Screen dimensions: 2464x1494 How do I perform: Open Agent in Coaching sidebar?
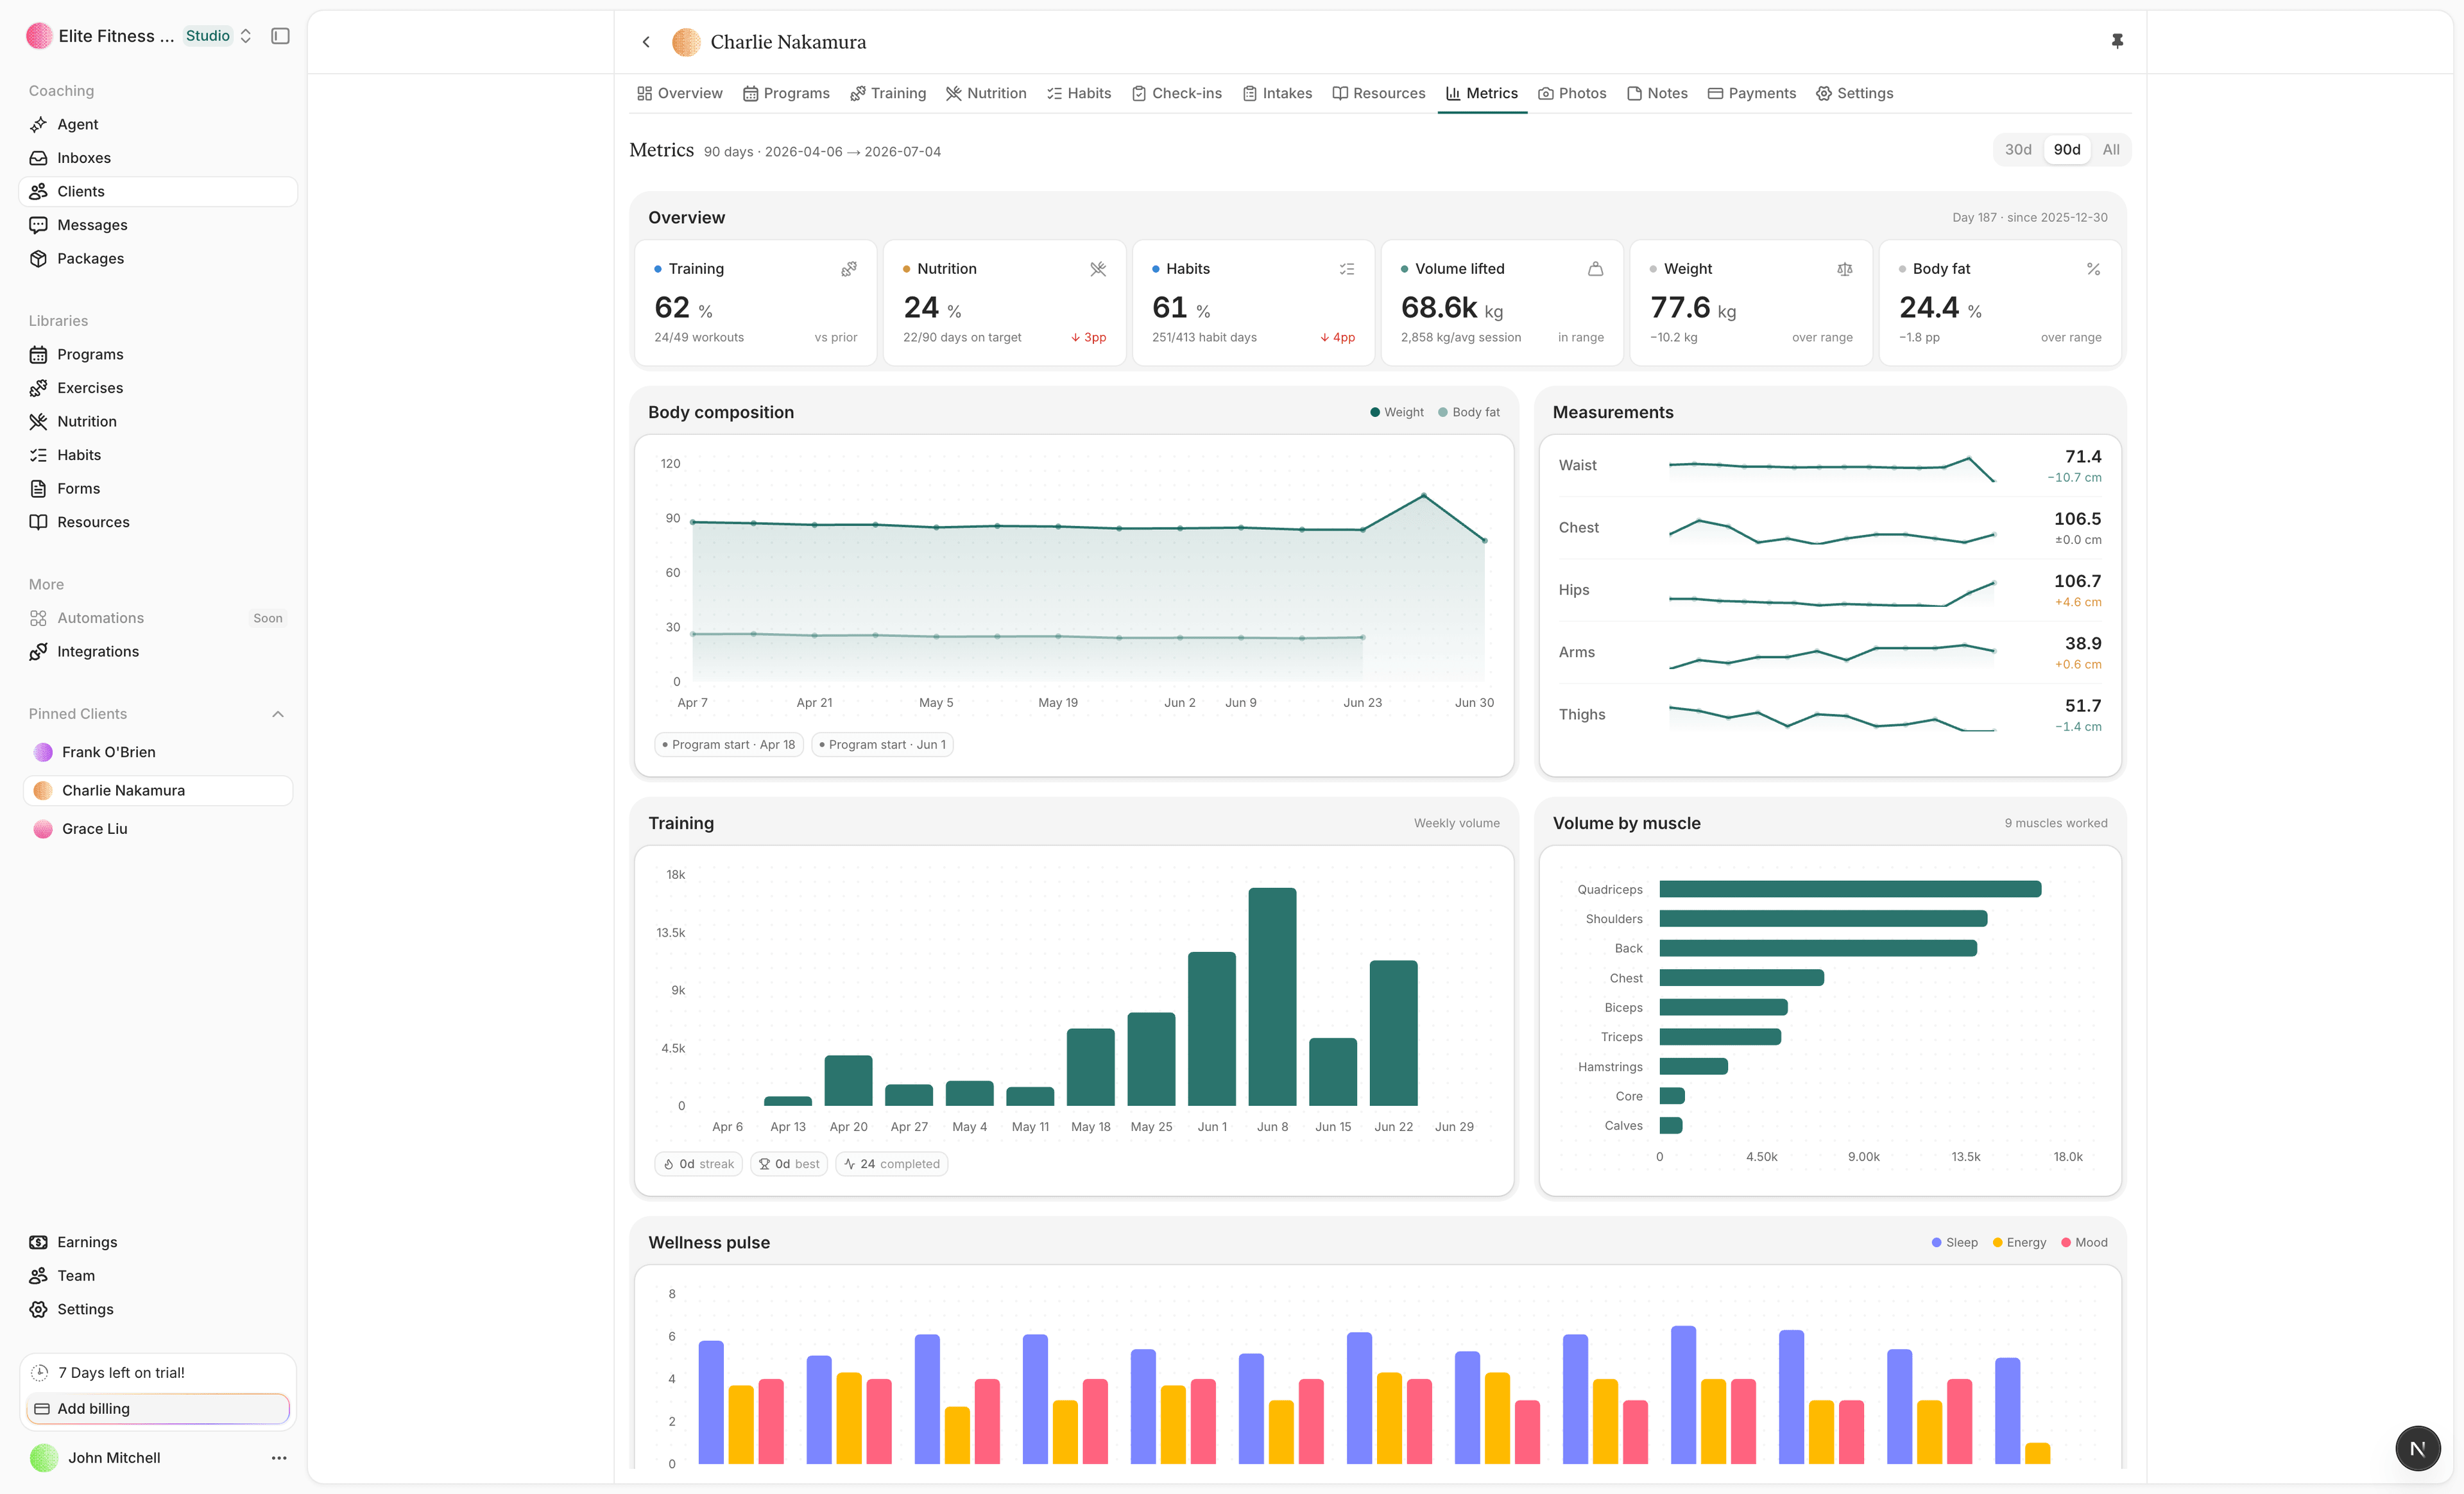point(158,124)
